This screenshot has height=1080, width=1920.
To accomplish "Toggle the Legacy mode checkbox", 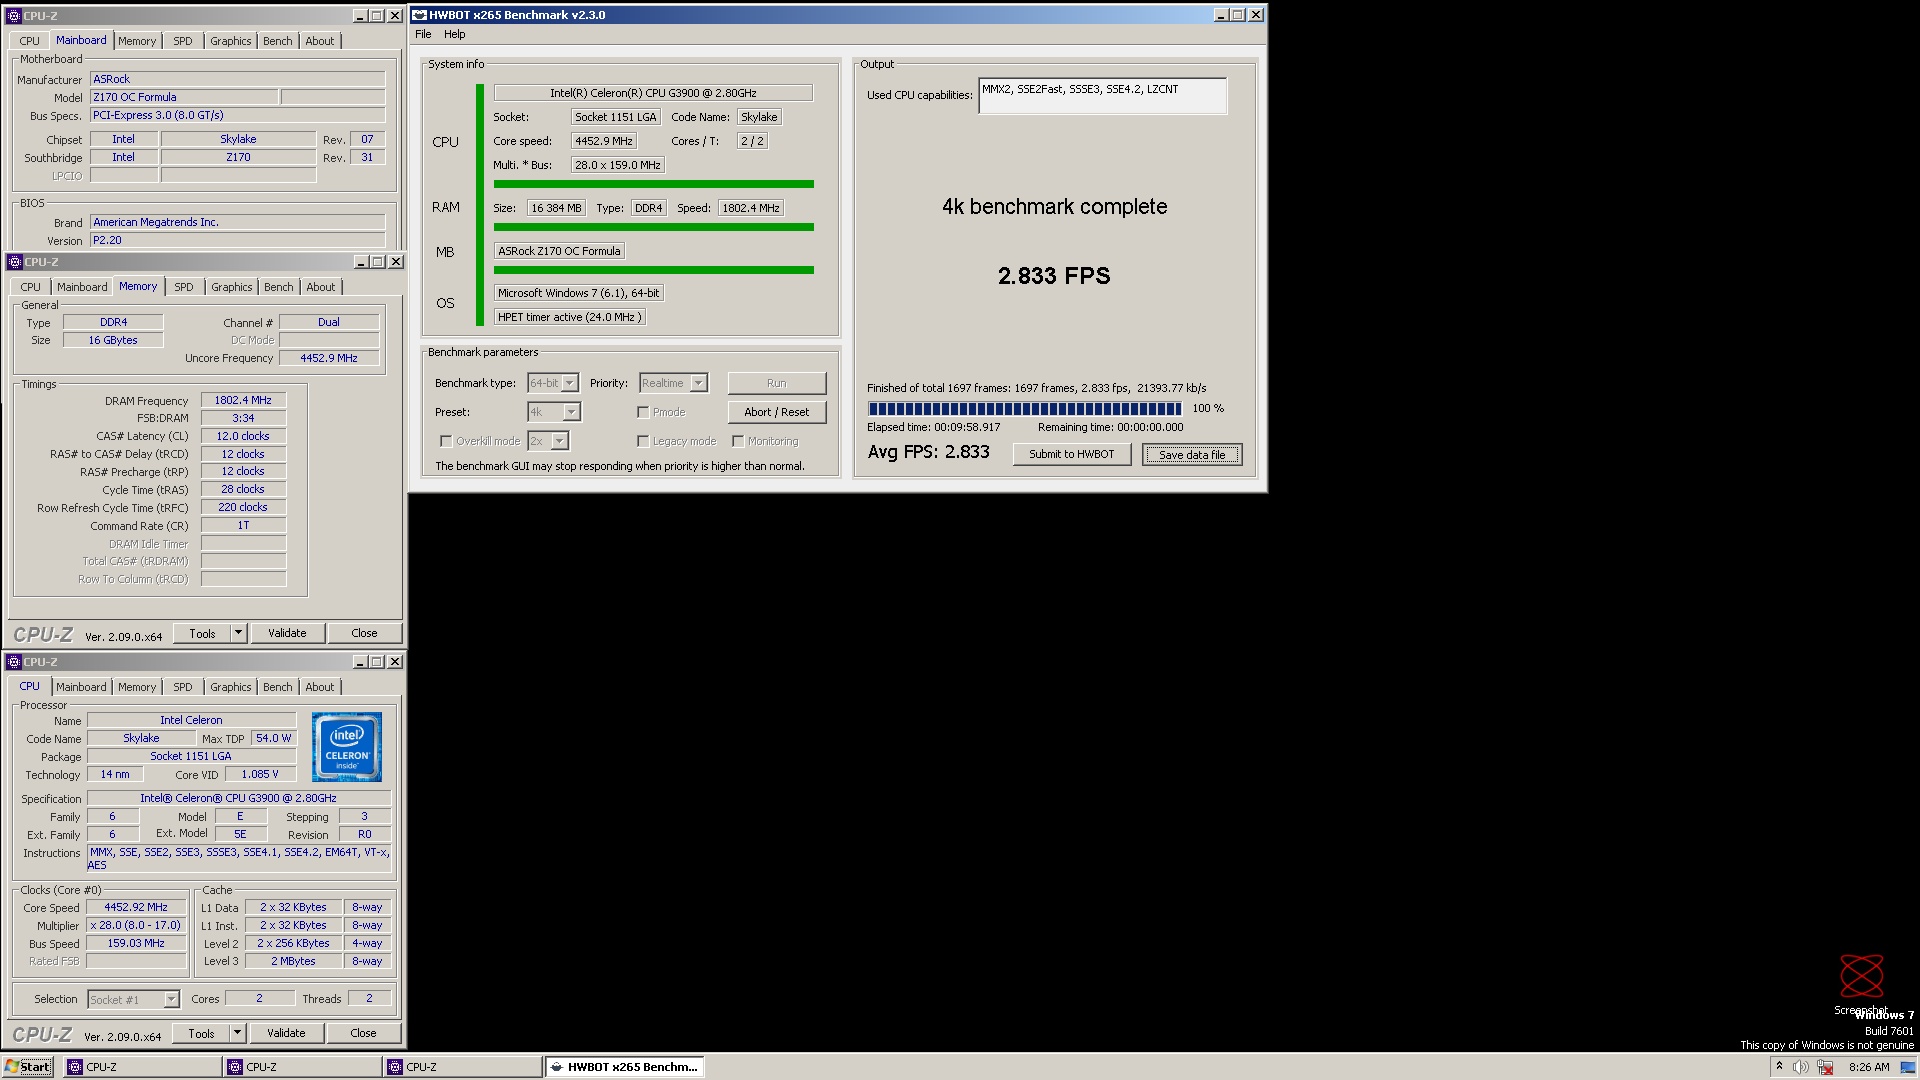I will click(x=643, y=441).
